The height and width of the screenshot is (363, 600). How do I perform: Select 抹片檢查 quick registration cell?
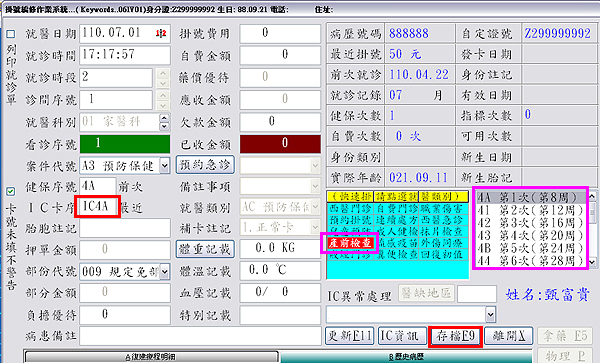443,231
